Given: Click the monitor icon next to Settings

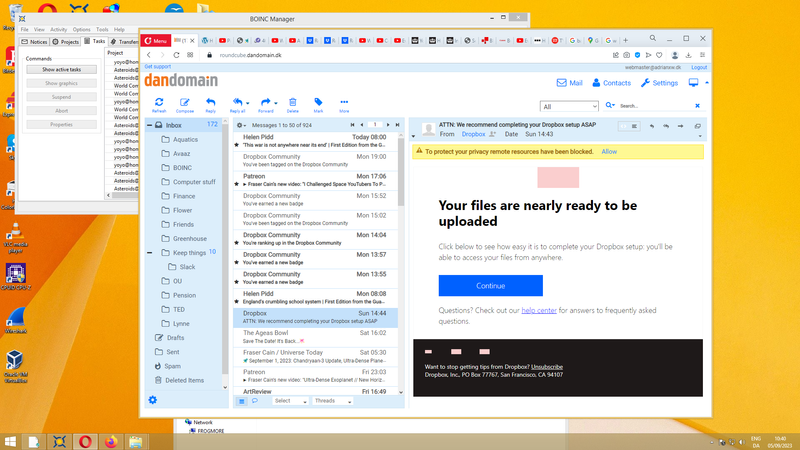Looking at the screenshot, I should (693, 83).
